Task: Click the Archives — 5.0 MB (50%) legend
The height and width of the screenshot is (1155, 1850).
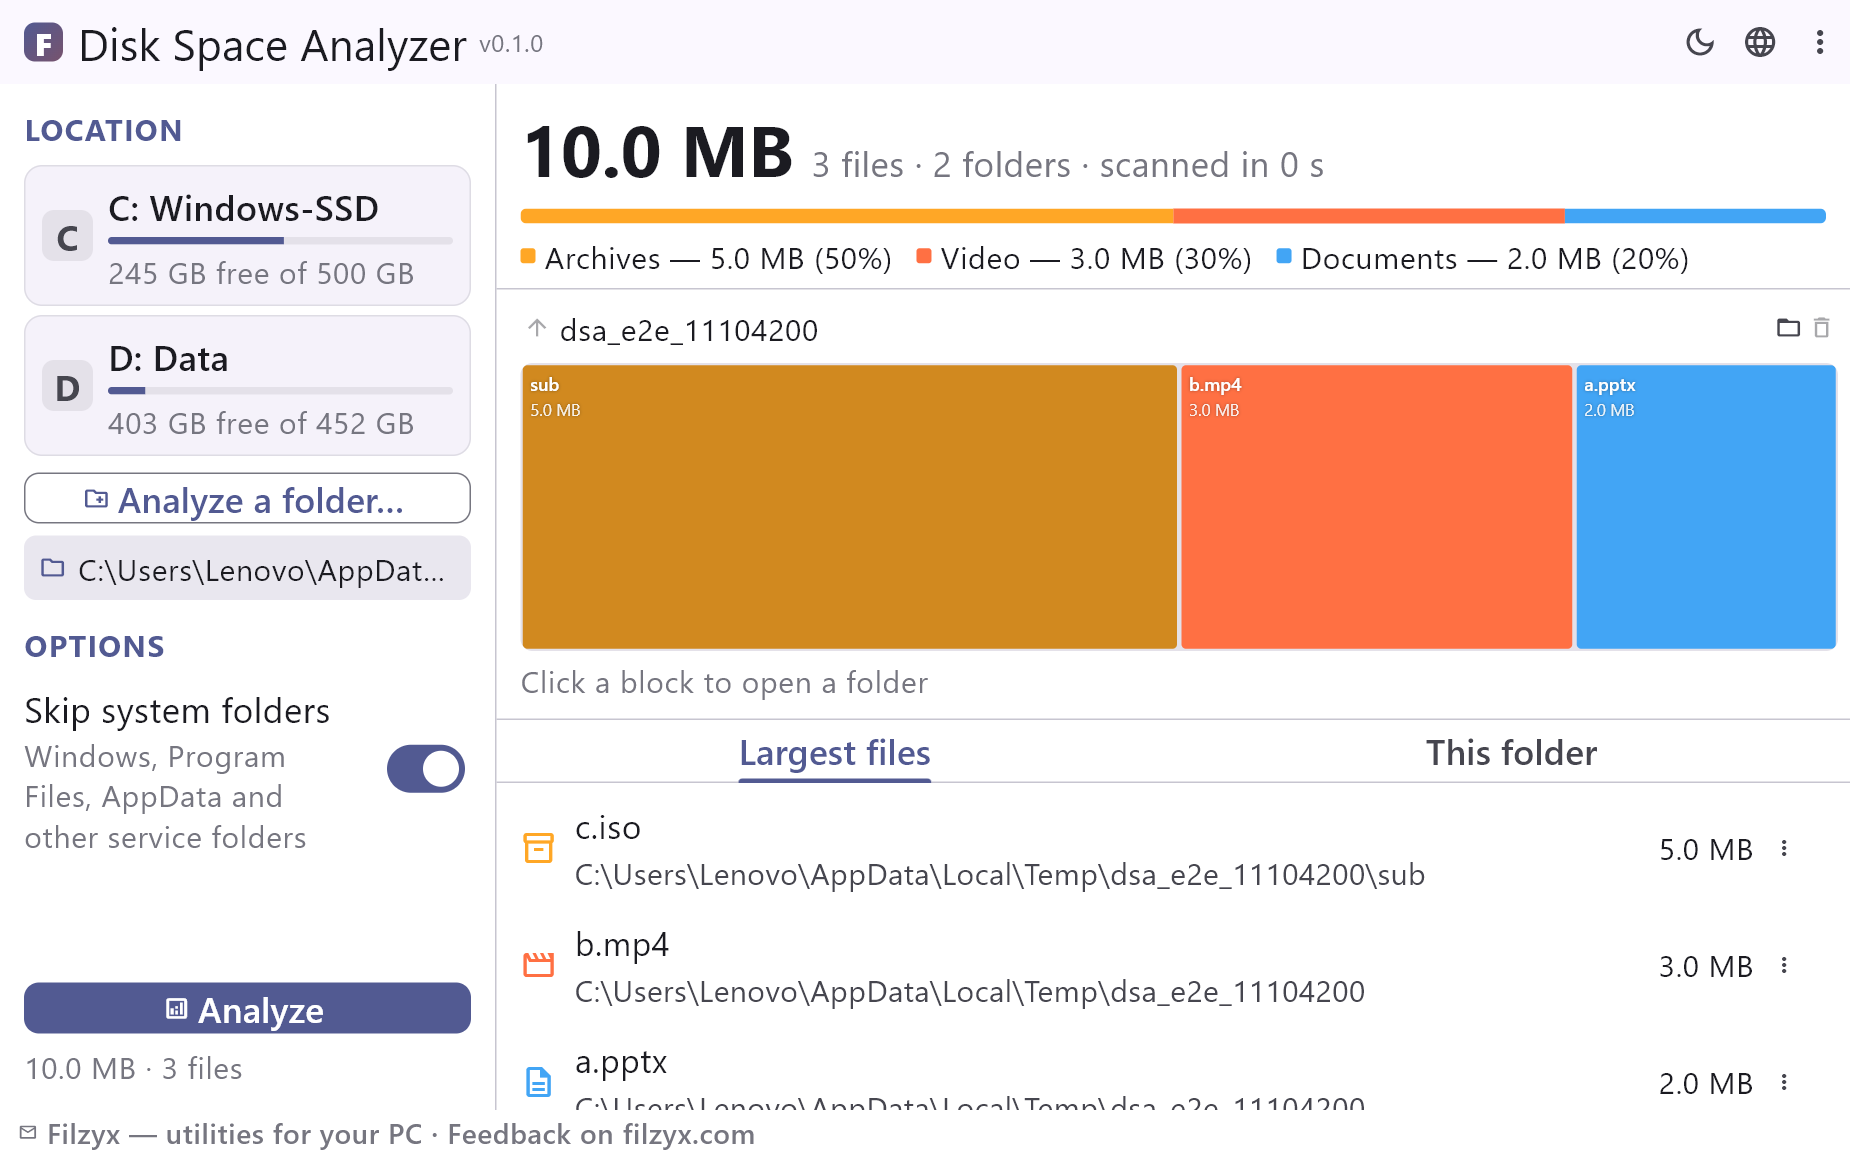Action: [x=706, y=259]
